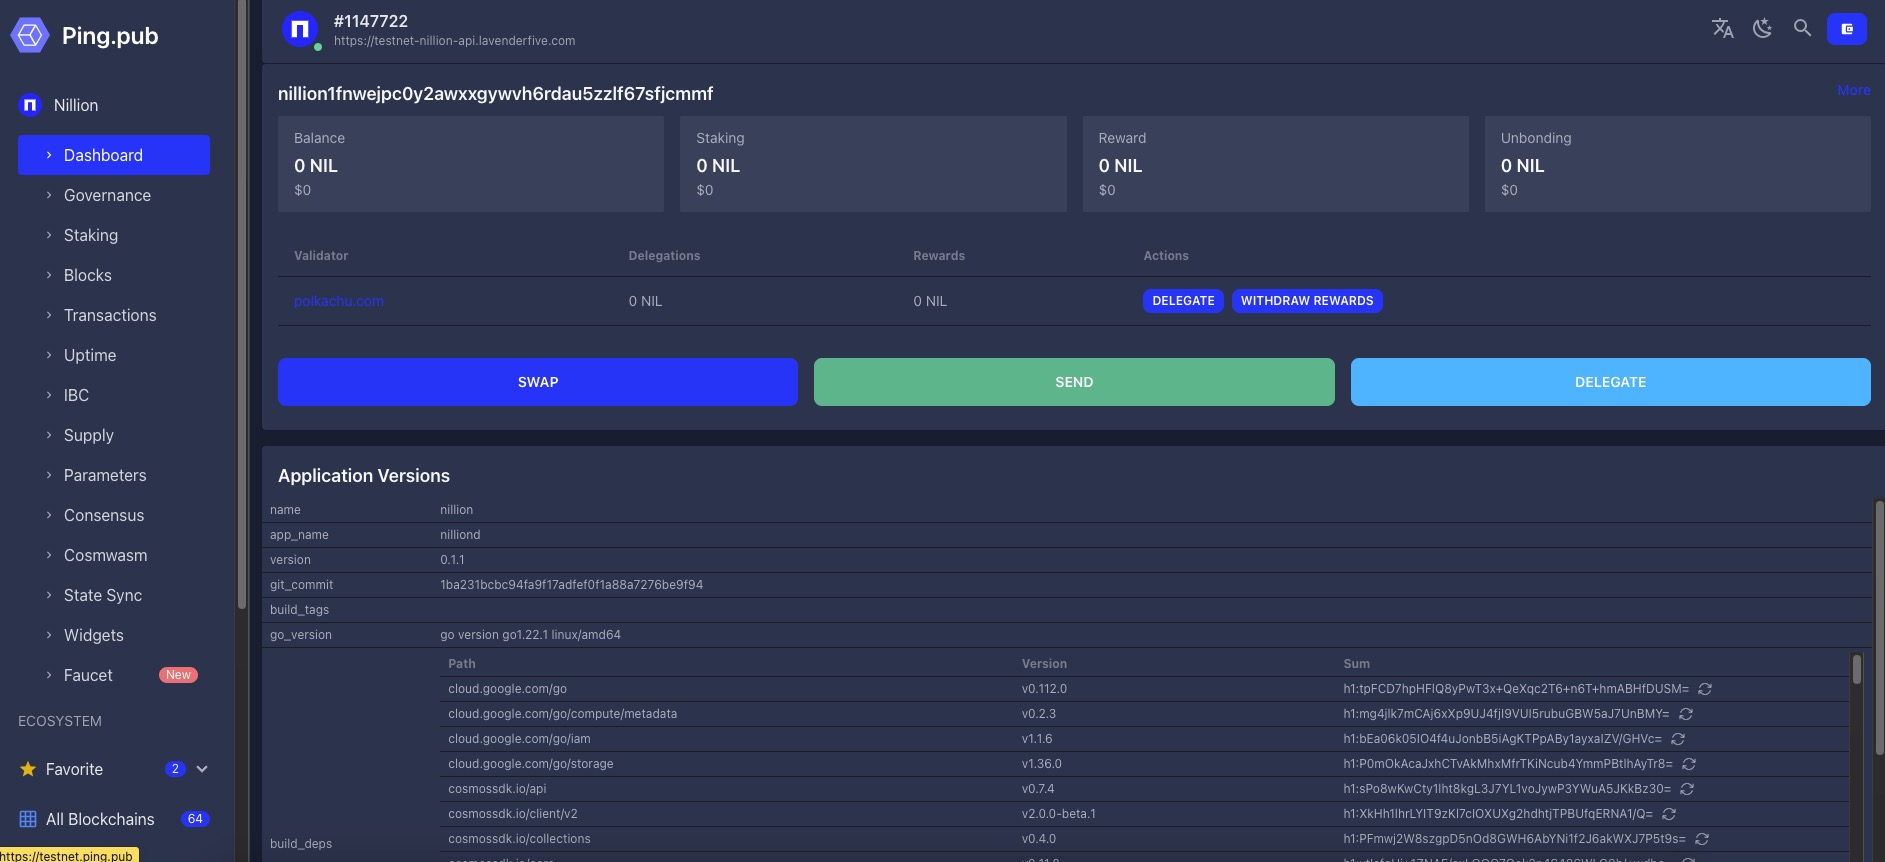This screenshot has height=862, width=1885.
Task: Open the polkachu.com validator link
Action: pos(338,301)
